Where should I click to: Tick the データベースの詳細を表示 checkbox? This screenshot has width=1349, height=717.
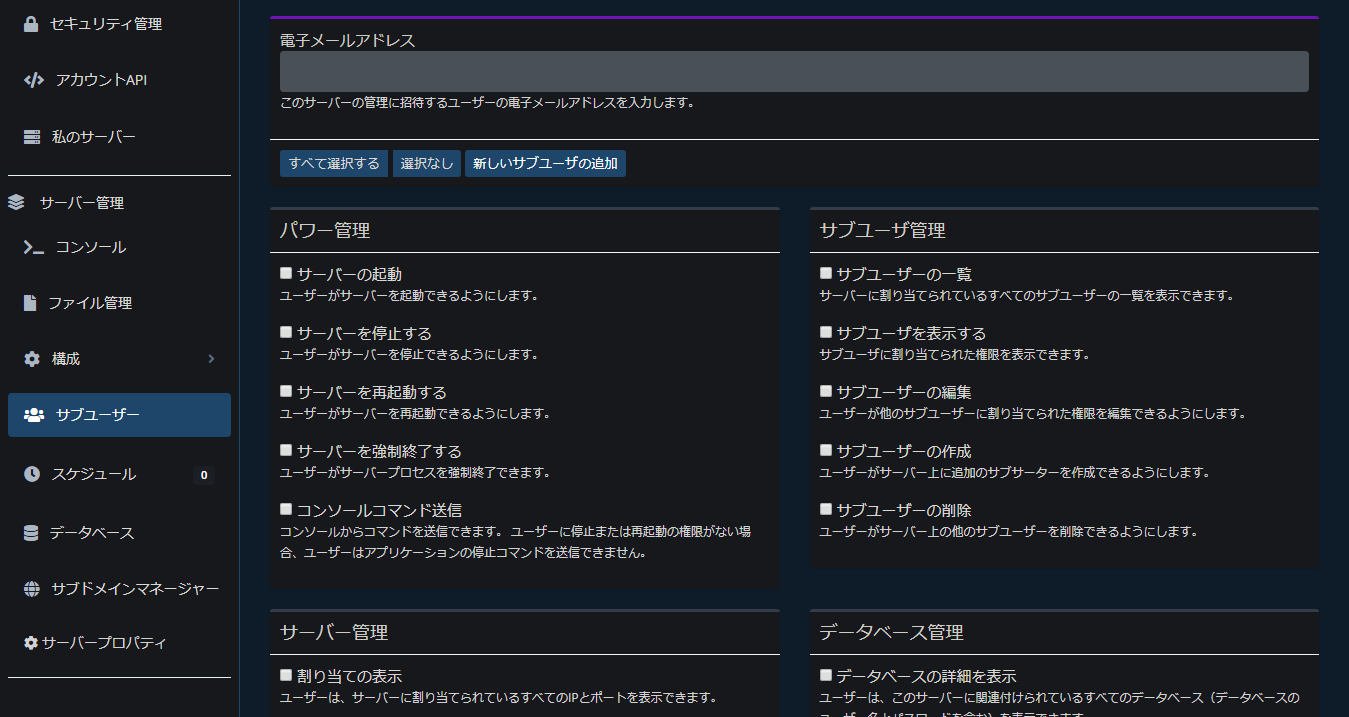[x=826, y=675]
